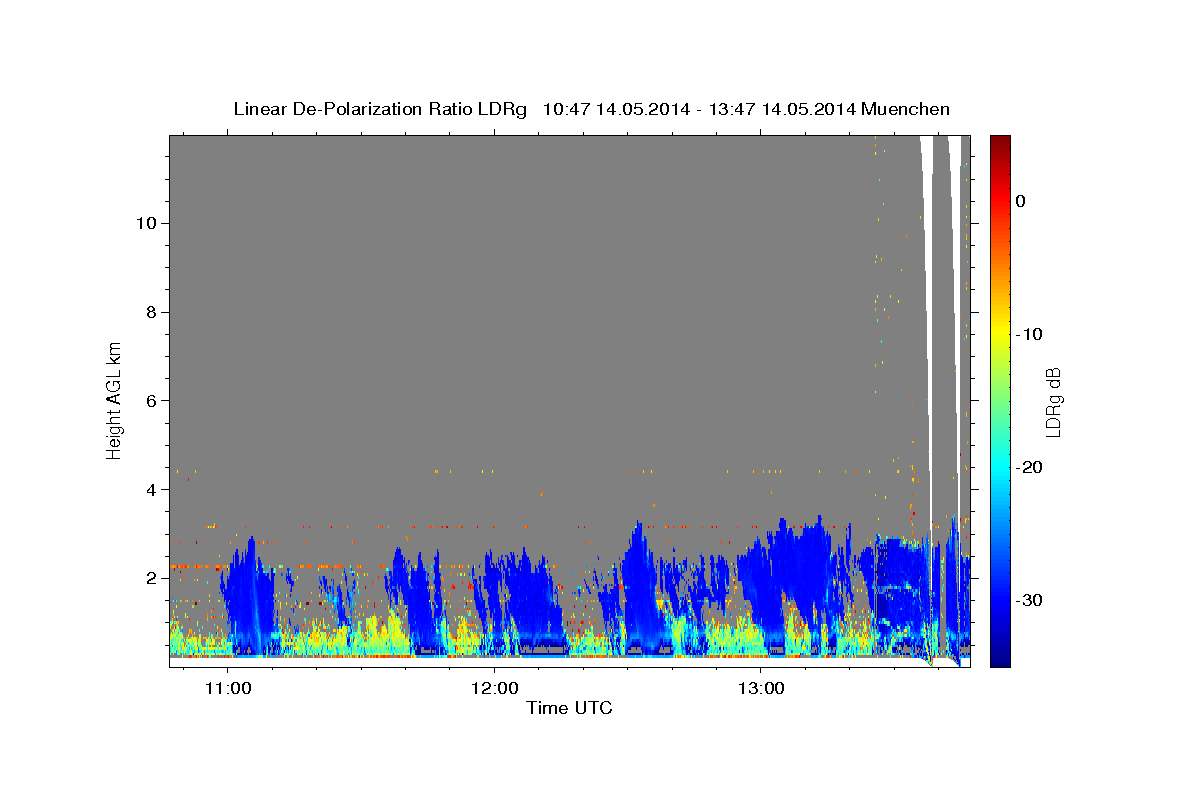This screenshot has height=800, width=1200.
Task: Click the colorbar tick label '-20'
Action: point(1028,467)
